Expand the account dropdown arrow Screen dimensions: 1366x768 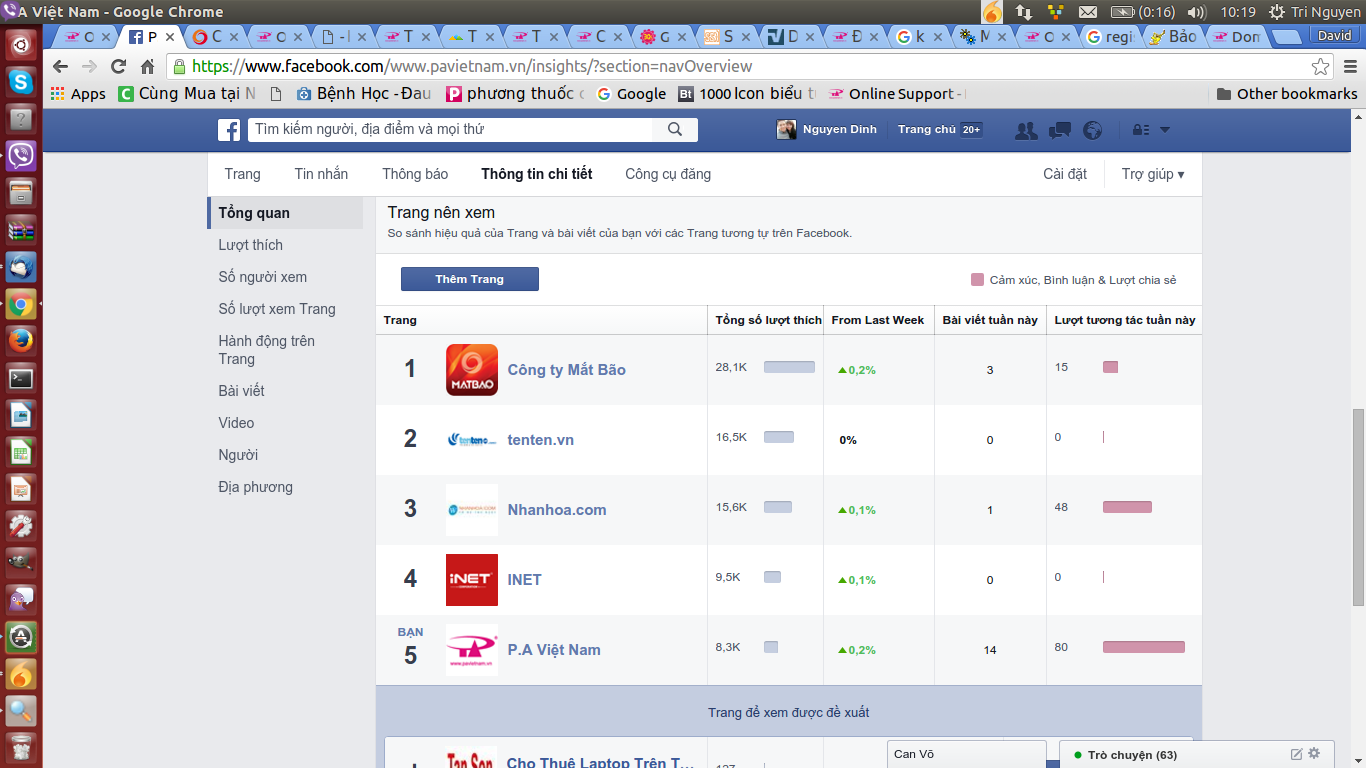(x=1164, y=130)
